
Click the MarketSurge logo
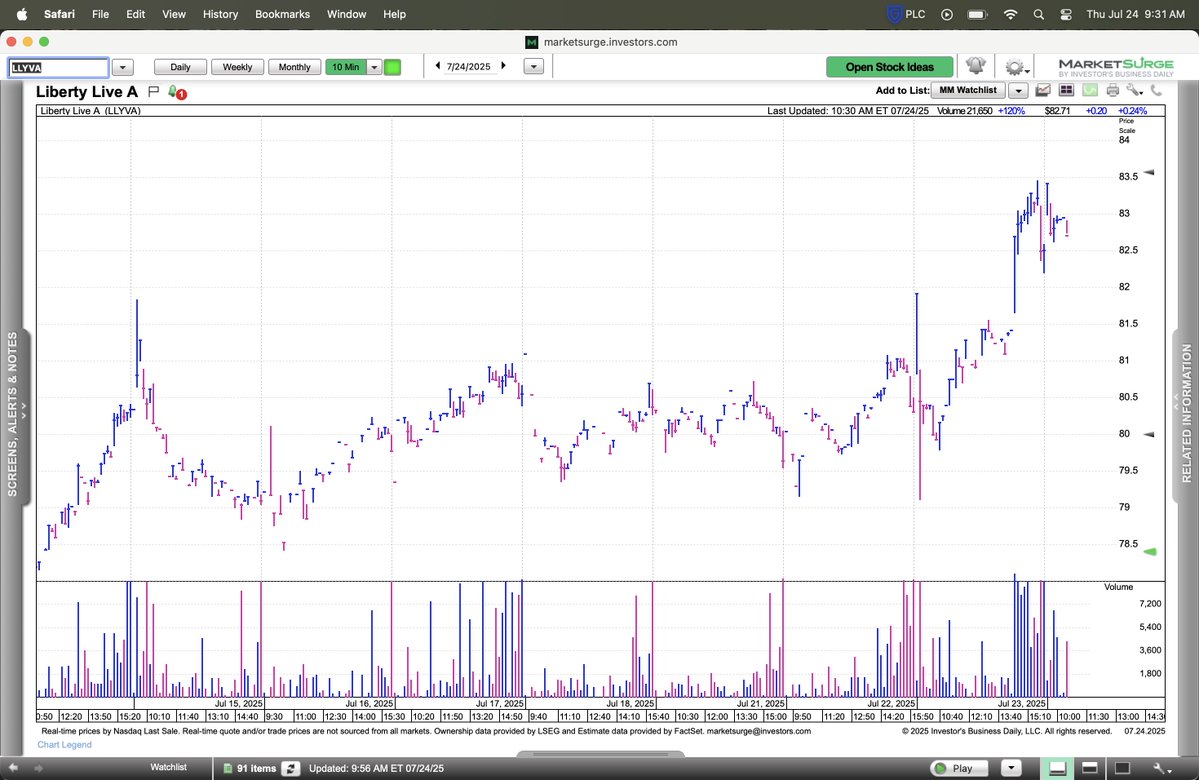click(1116, 67)
